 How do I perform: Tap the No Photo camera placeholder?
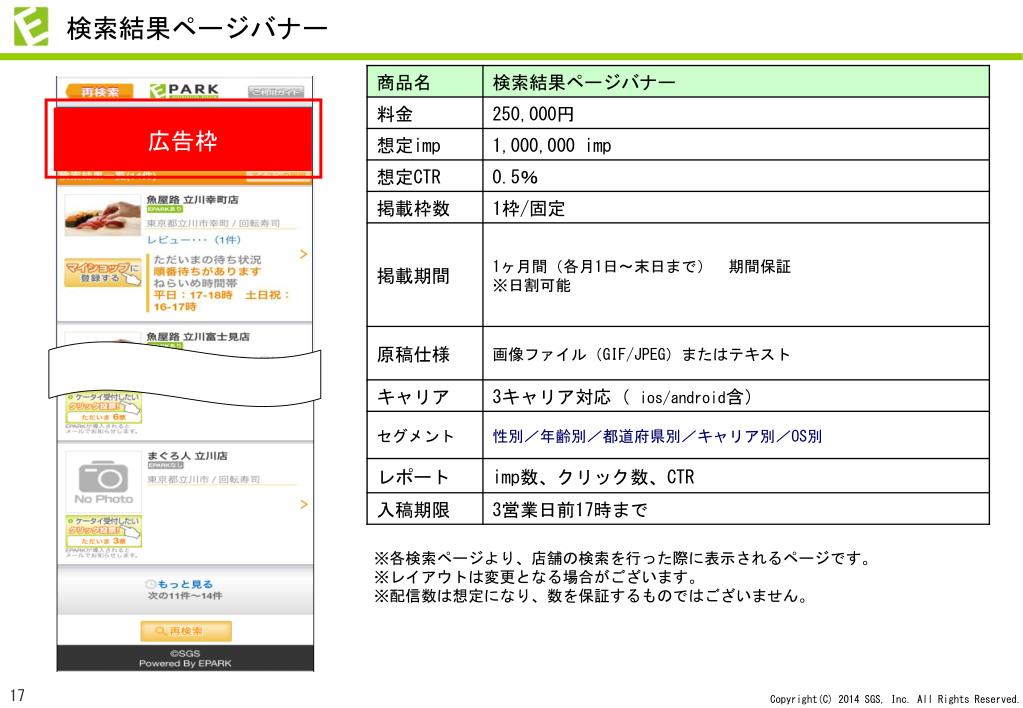pyautogui.click(x=103, y=481)
